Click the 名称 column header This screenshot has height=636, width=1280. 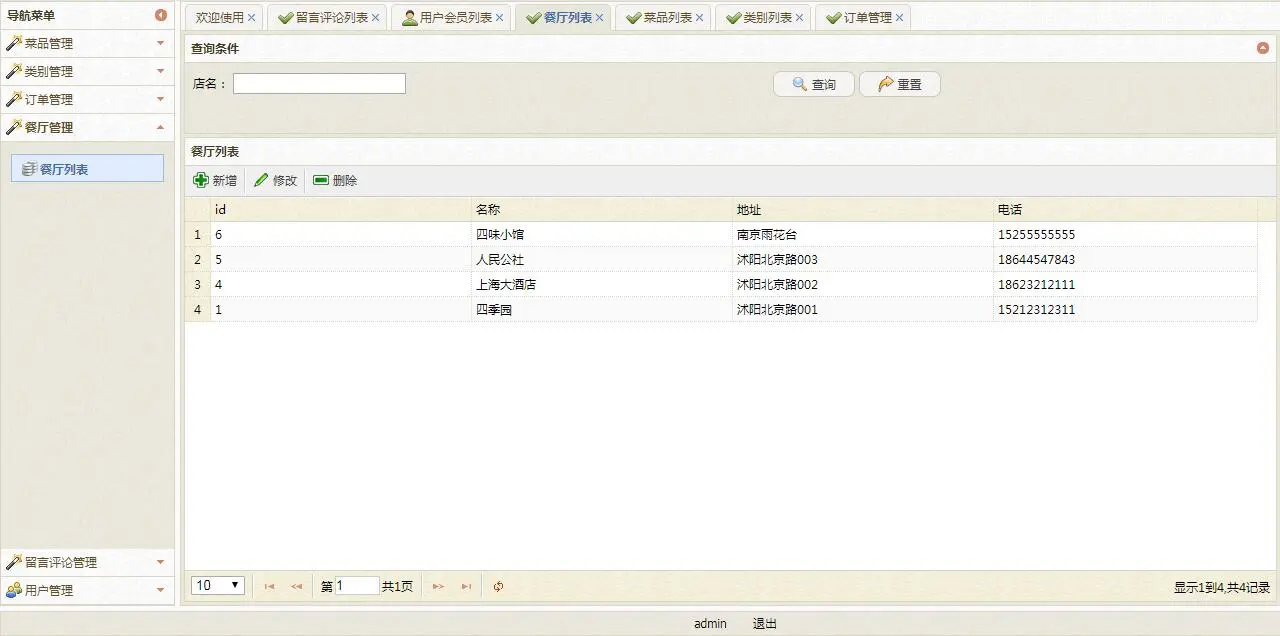(601, 210)
